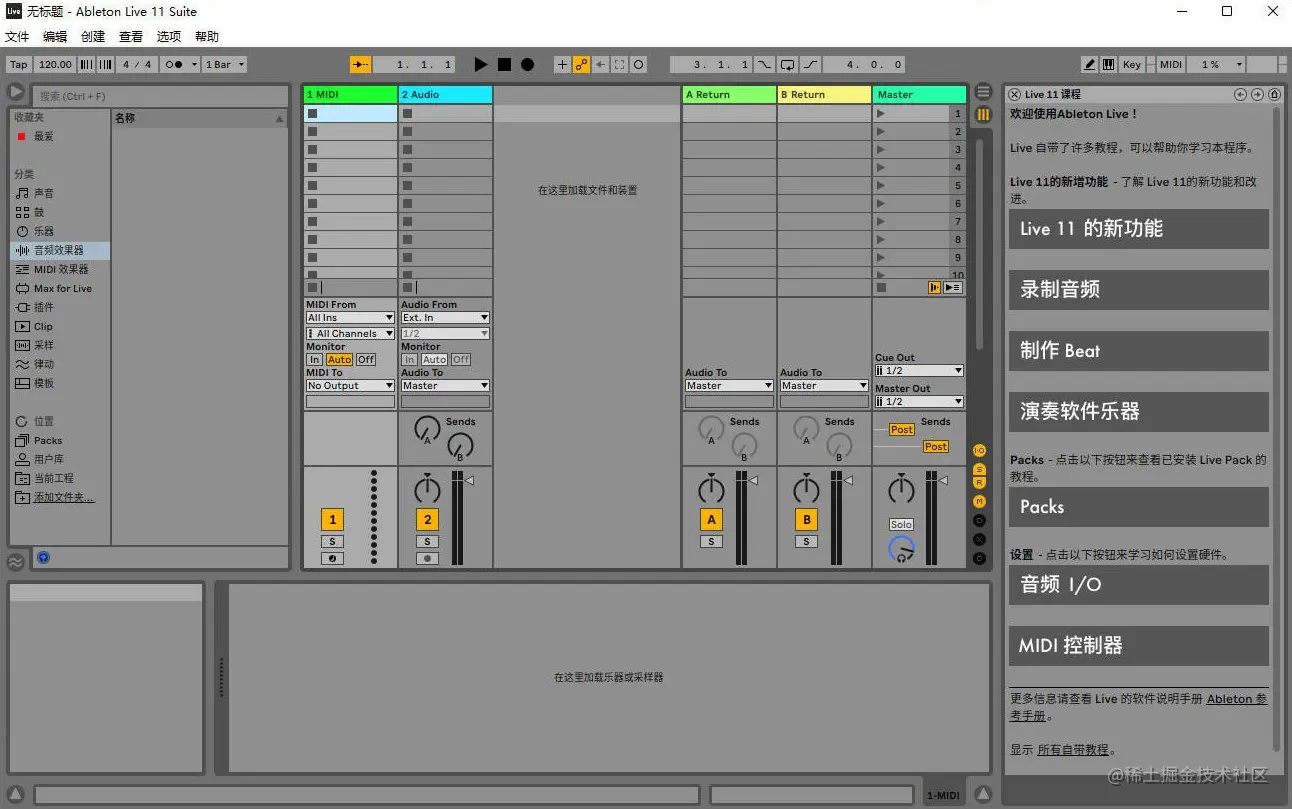Click the Master Solo cue button
Viewport: 1292px width, 809px height.
901,524
